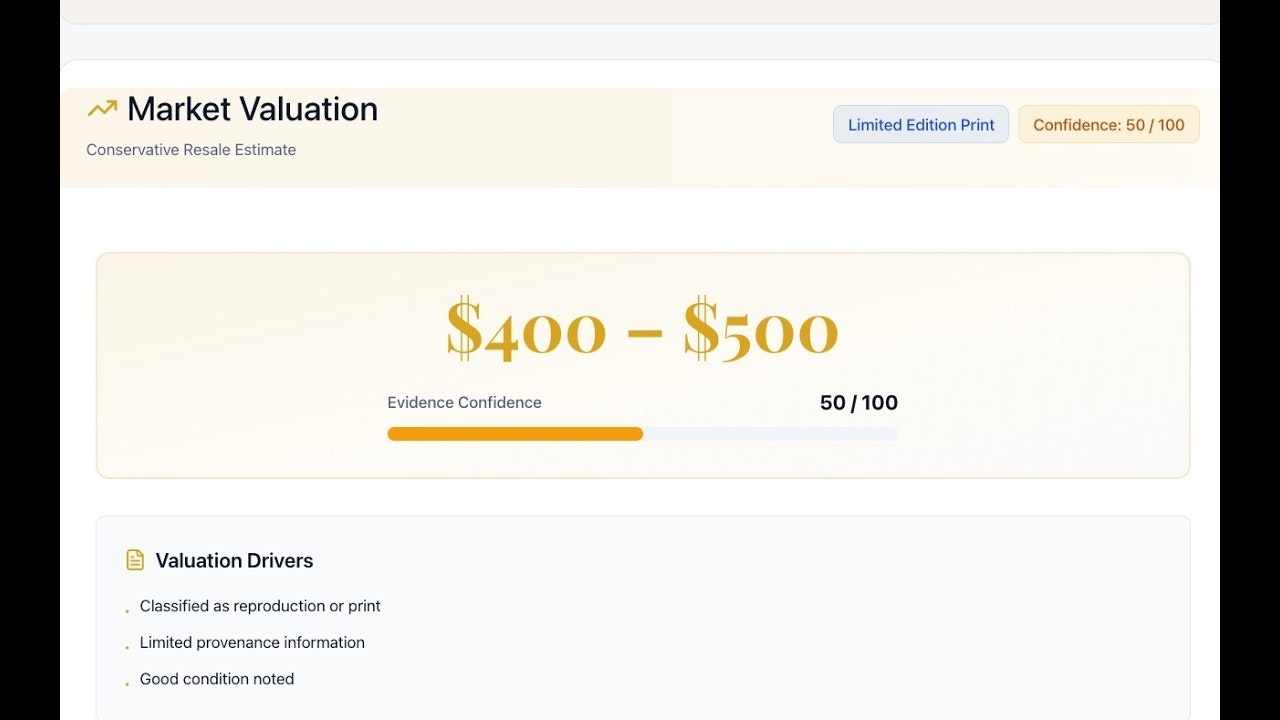The width and height of the screenshot is (1280, 720).
Task: Click the bullet before 'Classified as reproduction'
Action: tap(127, 611)
